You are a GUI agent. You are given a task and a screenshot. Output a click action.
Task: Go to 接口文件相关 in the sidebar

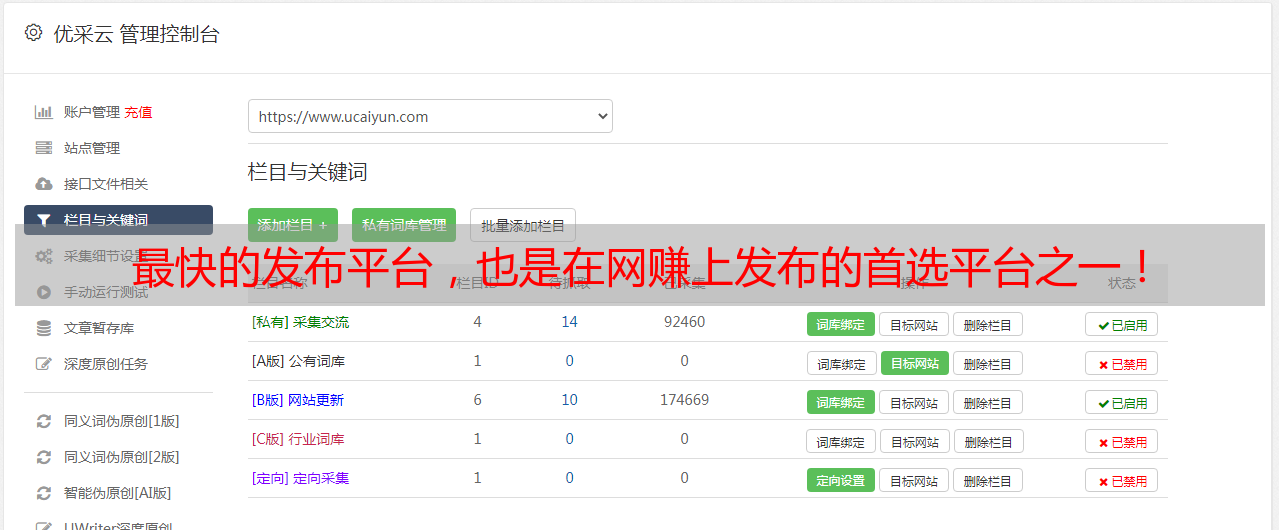(106, 184)
